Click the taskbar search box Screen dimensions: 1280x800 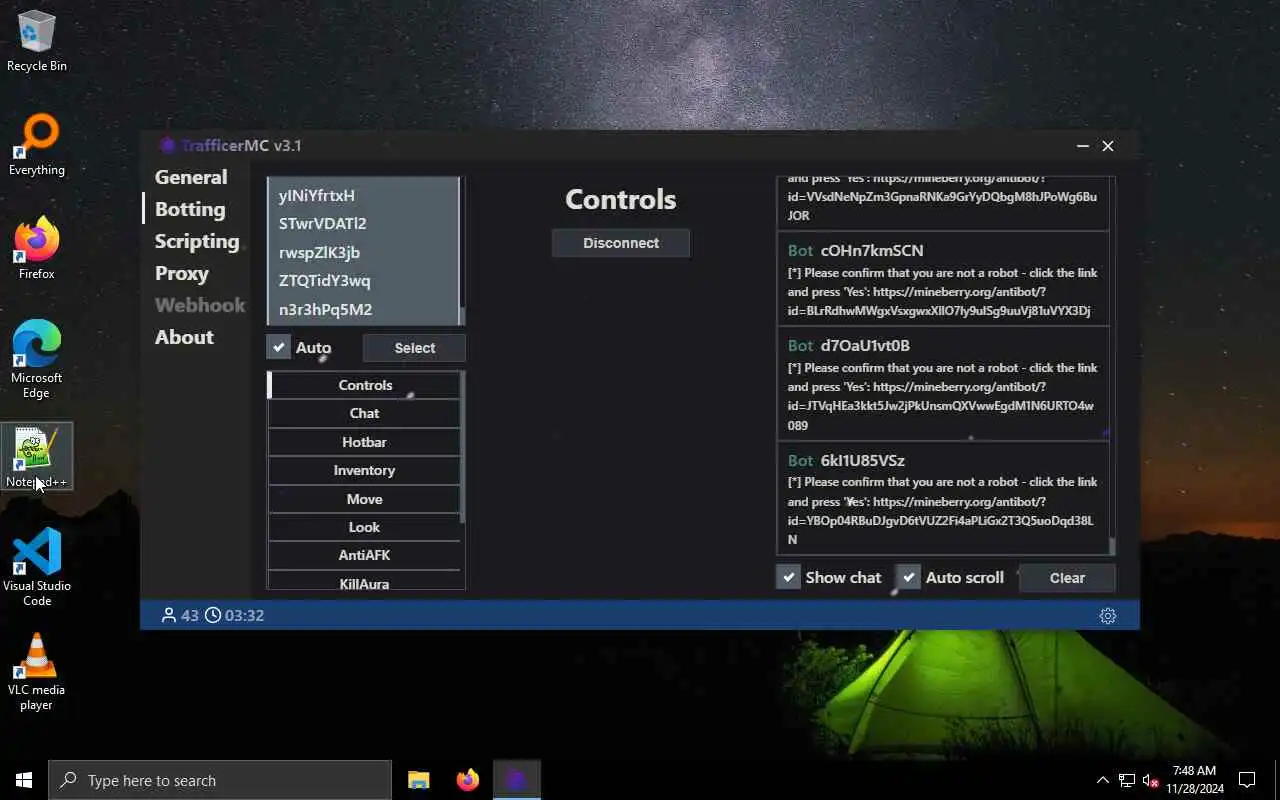(x=220, y=780)
